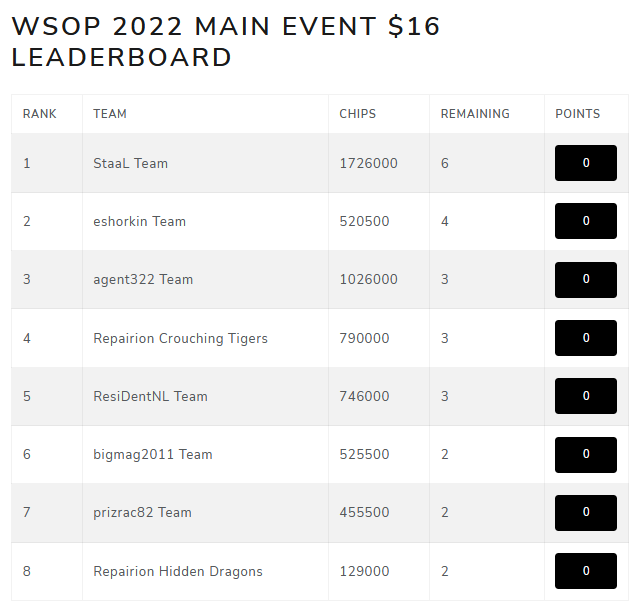Click the POINTS column header
The height and width of the screenshot is (611, 641).
tap(578, 114)
